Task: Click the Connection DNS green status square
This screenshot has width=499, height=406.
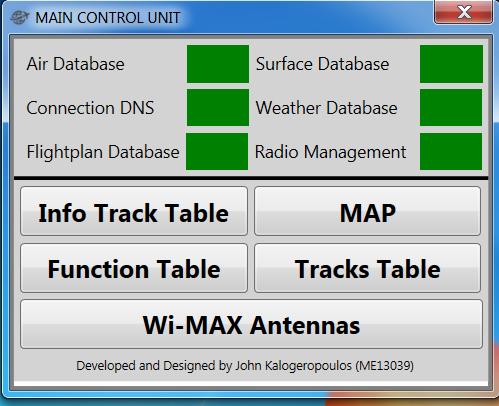Action: (218, 107)
